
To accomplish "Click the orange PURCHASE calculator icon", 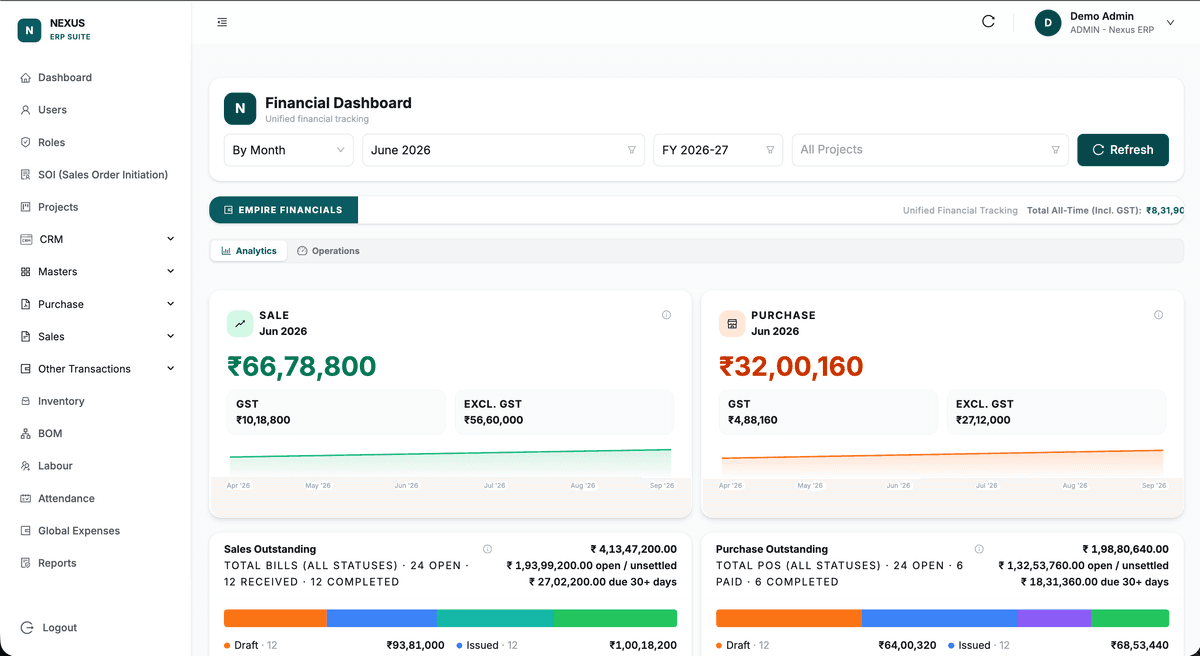I will pyautogui.click(x=732, y=323).
